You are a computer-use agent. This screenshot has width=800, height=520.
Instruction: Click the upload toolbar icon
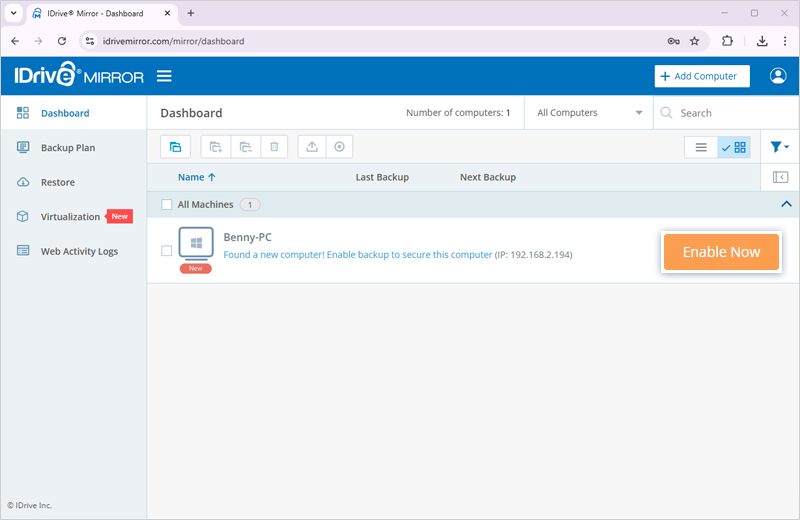312,147
